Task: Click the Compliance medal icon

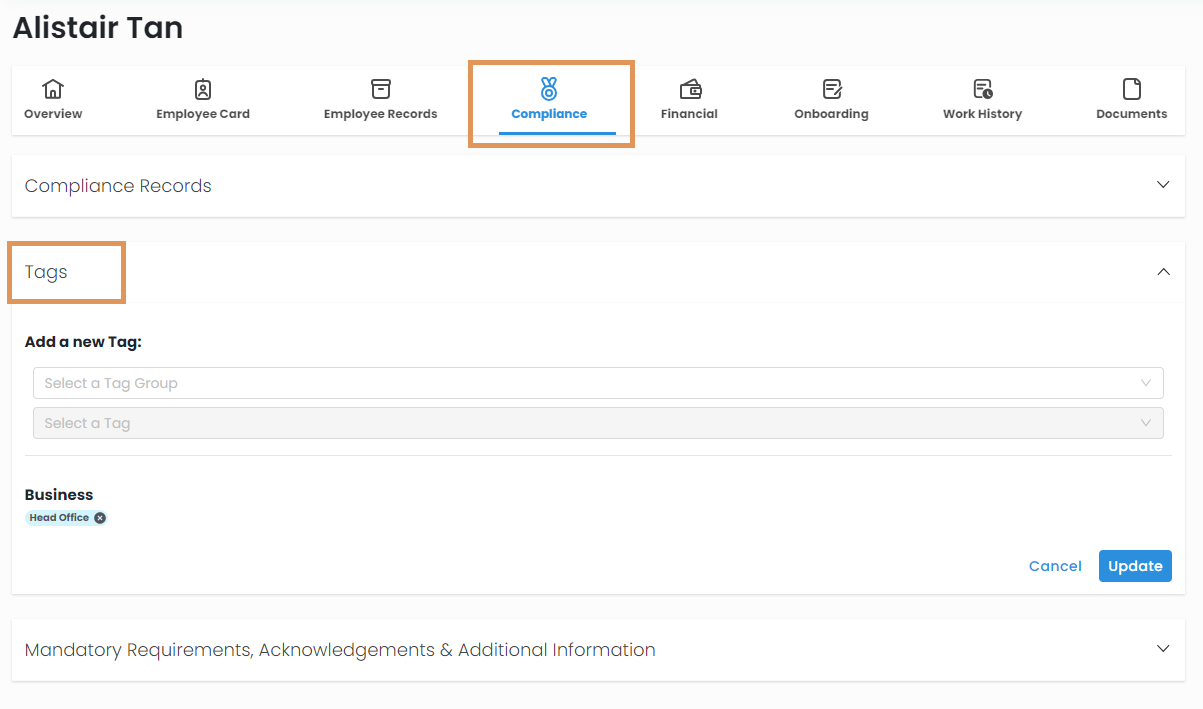Action: 549,89
